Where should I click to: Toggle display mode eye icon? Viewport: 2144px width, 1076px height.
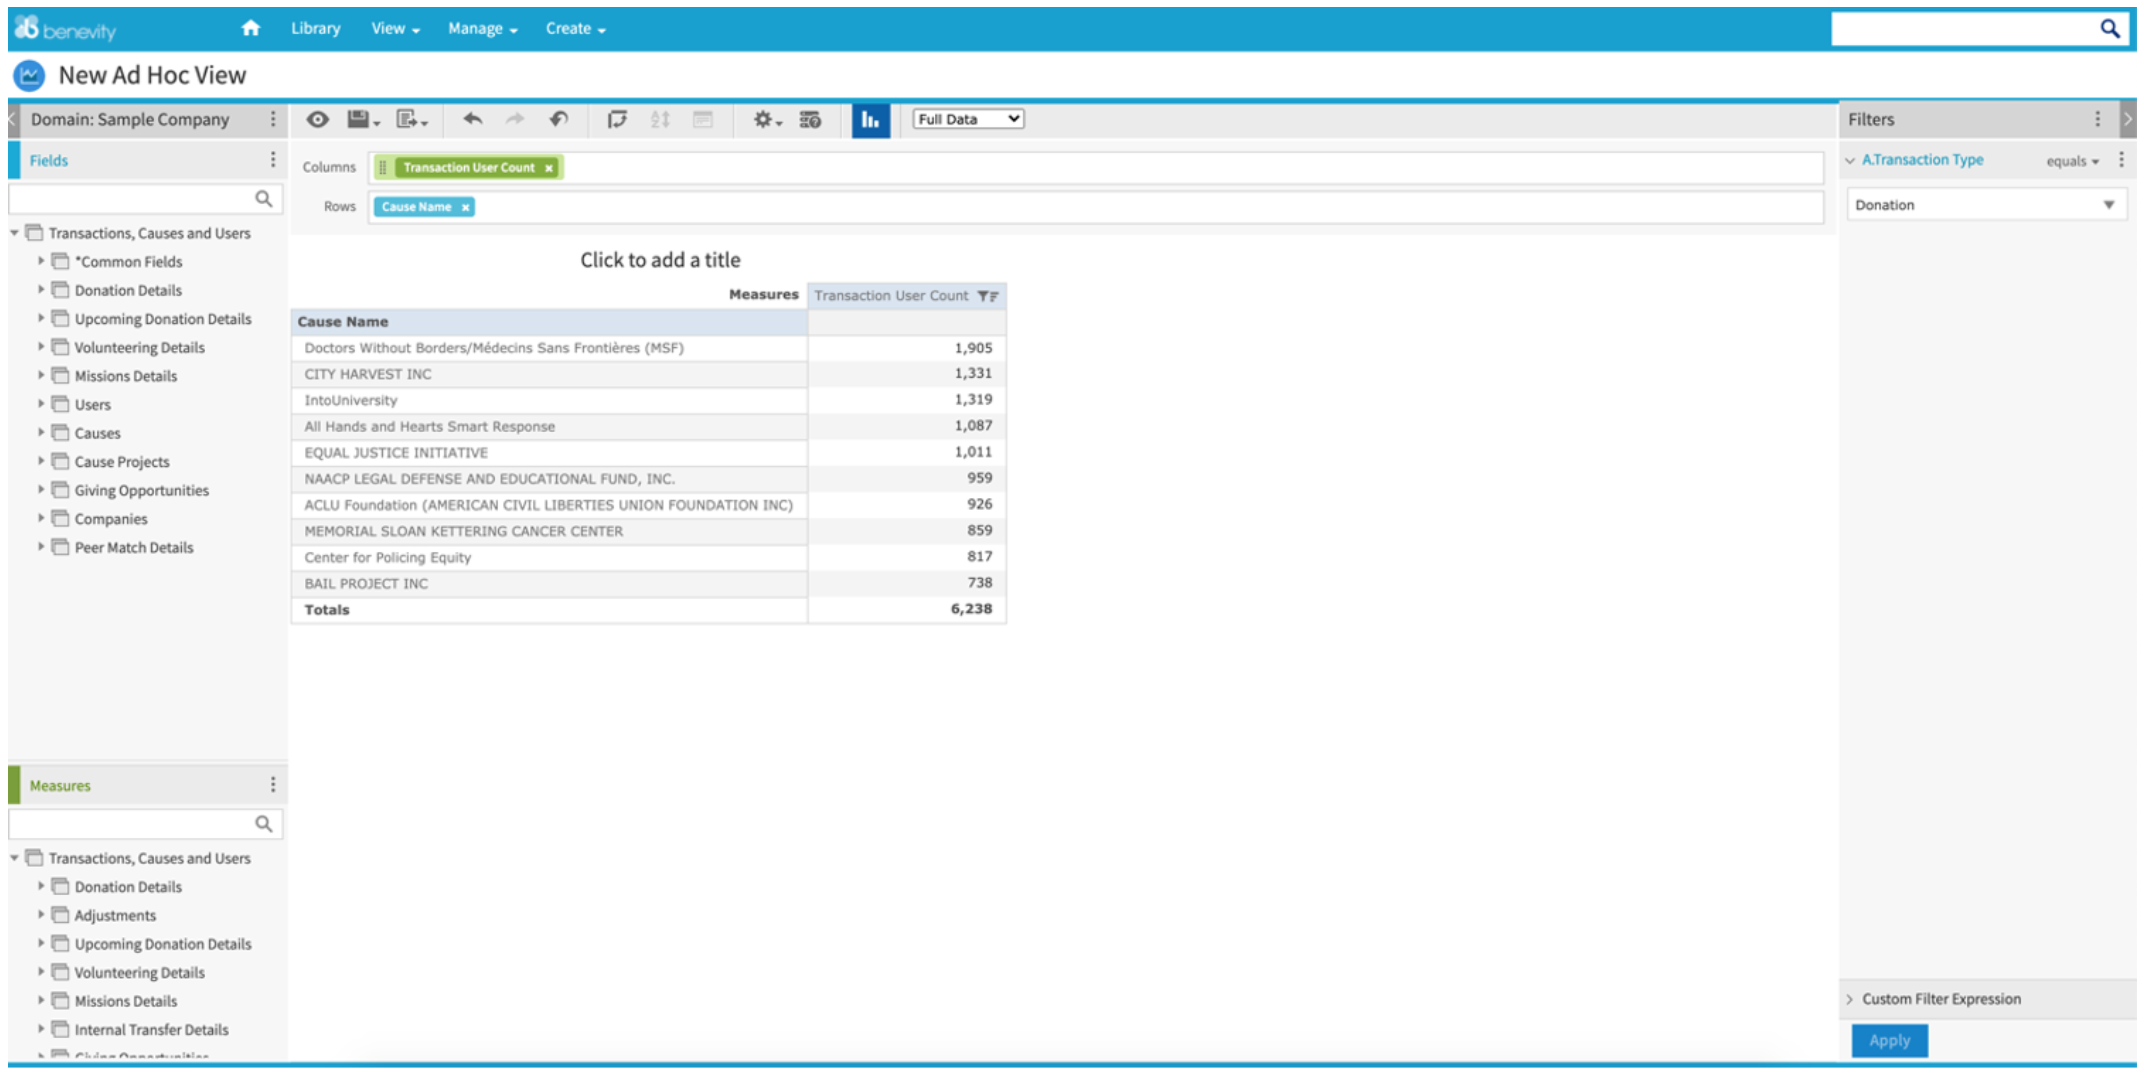[317, 119]
